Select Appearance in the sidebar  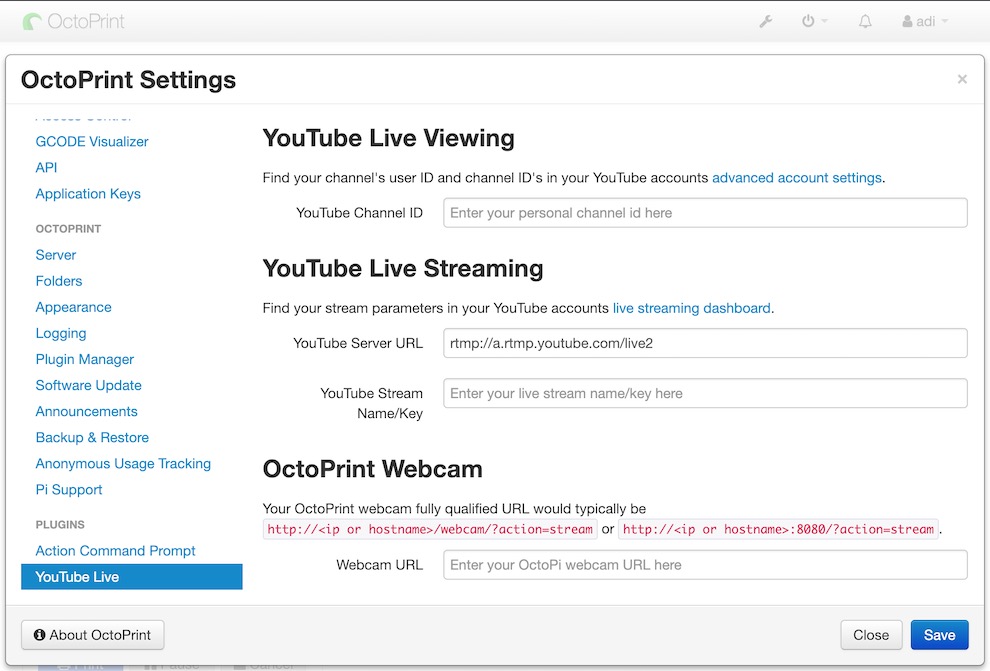[x=73, y=307]
